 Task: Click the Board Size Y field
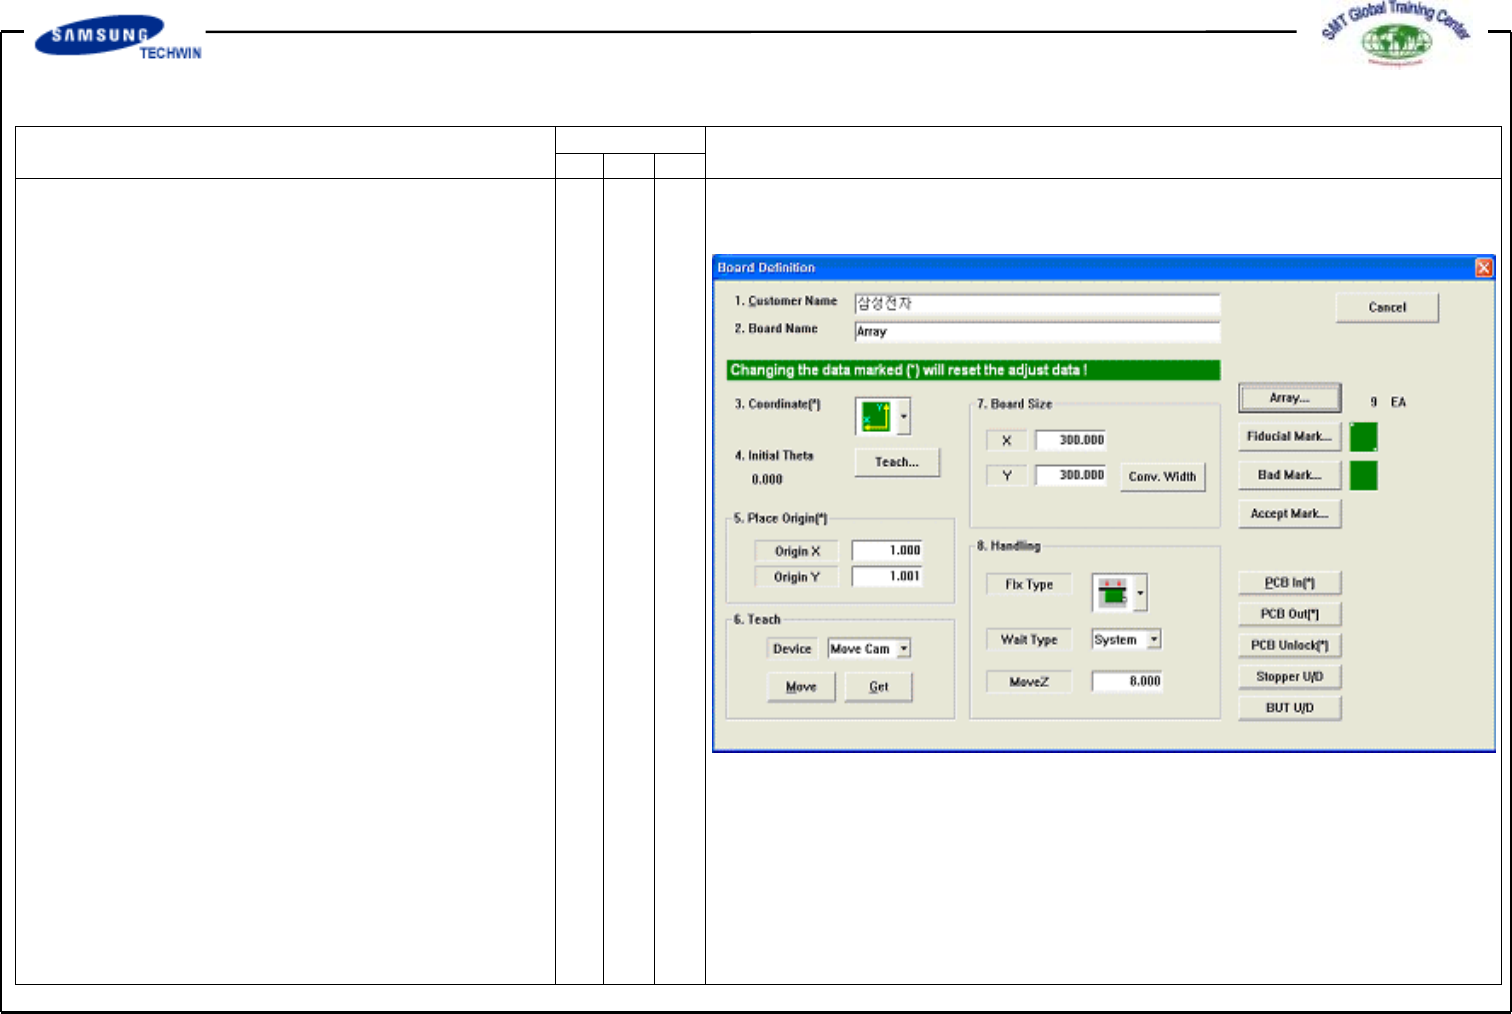[1071, 475]
